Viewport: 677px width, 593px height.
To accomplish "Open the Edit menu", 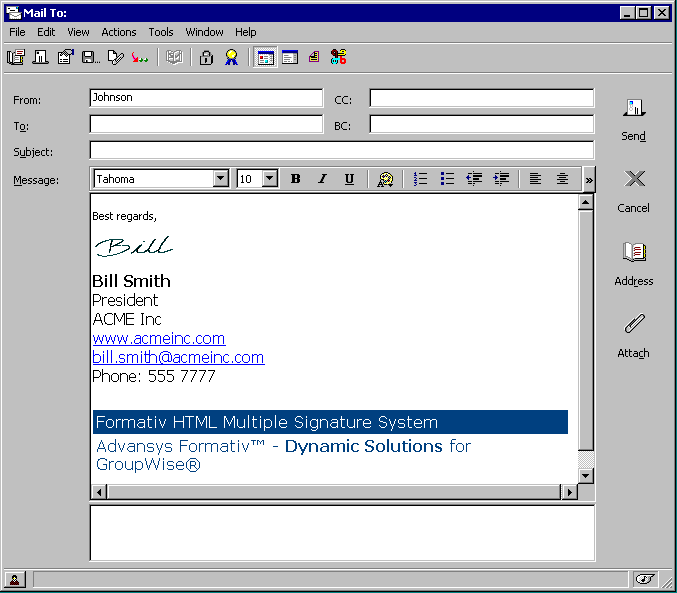I will [x=46, y=32].
